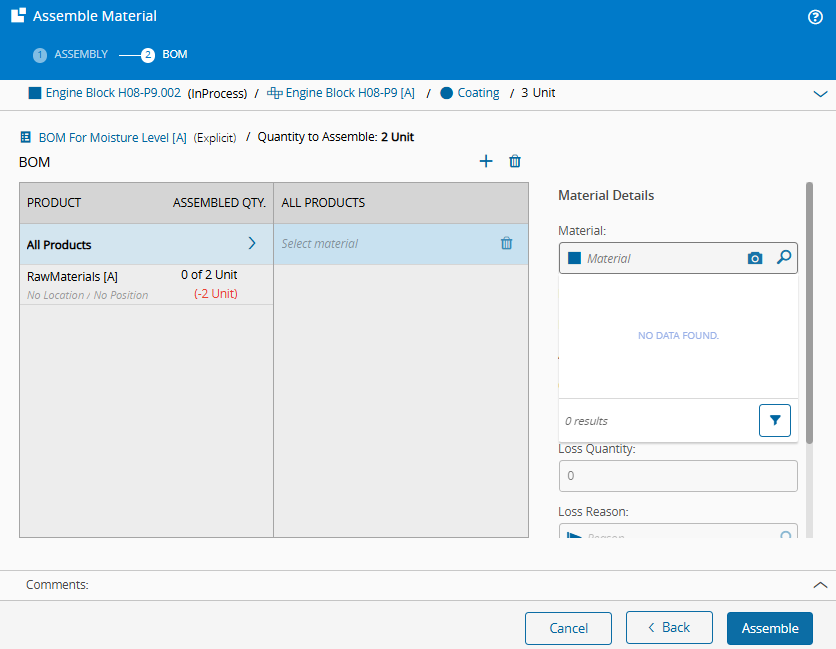This screenshot has height=649, width=836.
Task: Open camera scanner in Material field
Action: (755, 258)
